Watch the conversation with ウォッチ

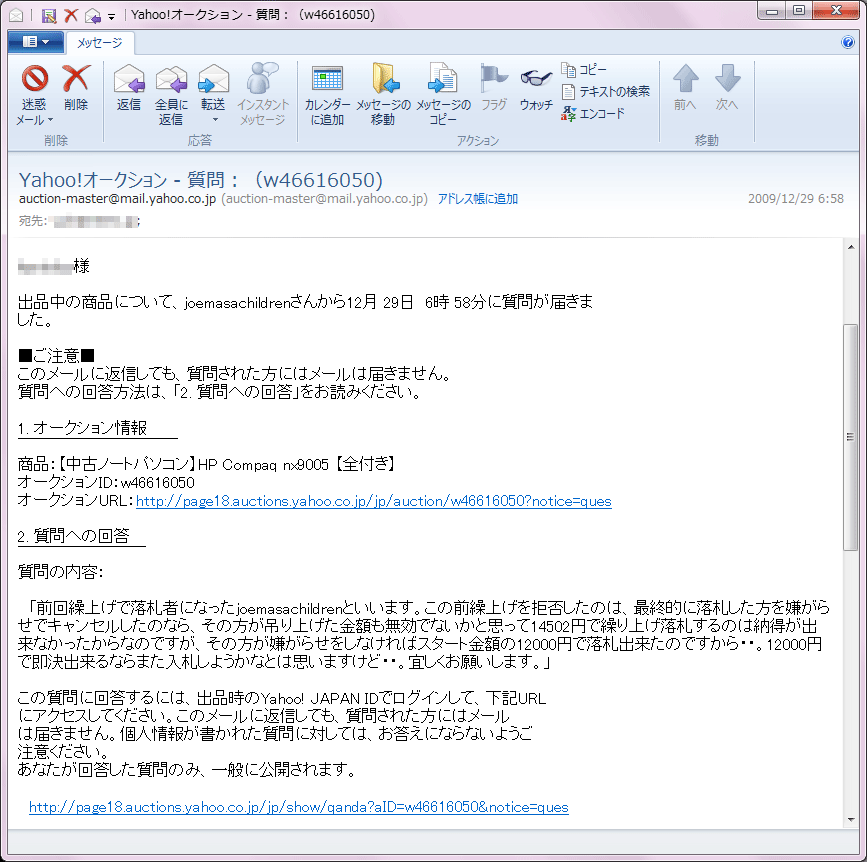536,88
